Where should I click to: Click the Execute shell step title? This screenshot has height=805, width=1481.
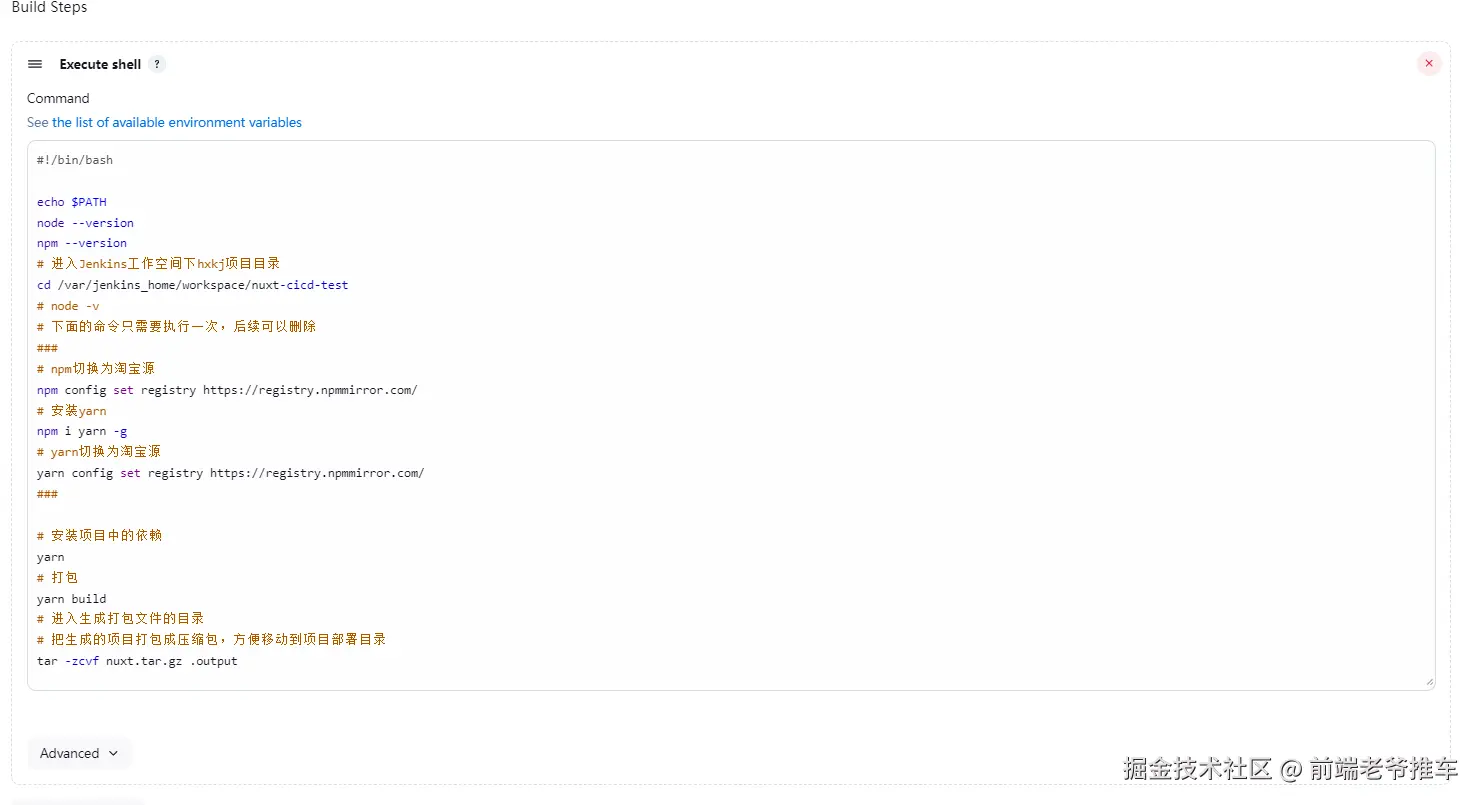pos(100,64)
